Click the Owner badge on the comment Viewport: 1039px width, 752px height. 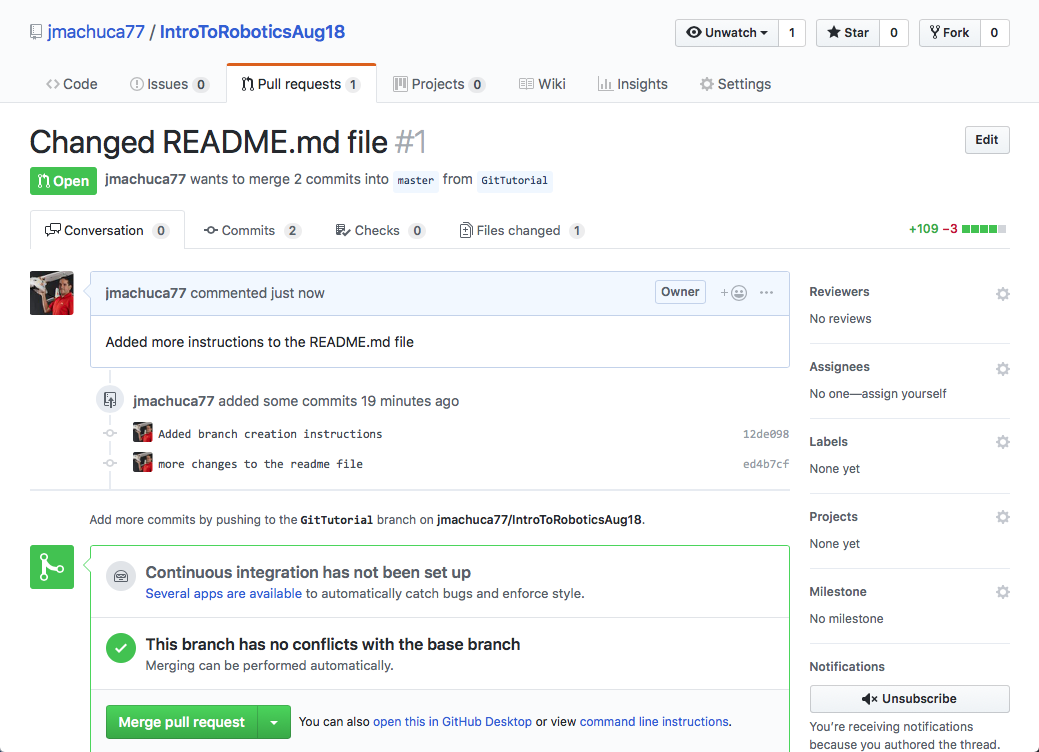click(x=680, y=292)
